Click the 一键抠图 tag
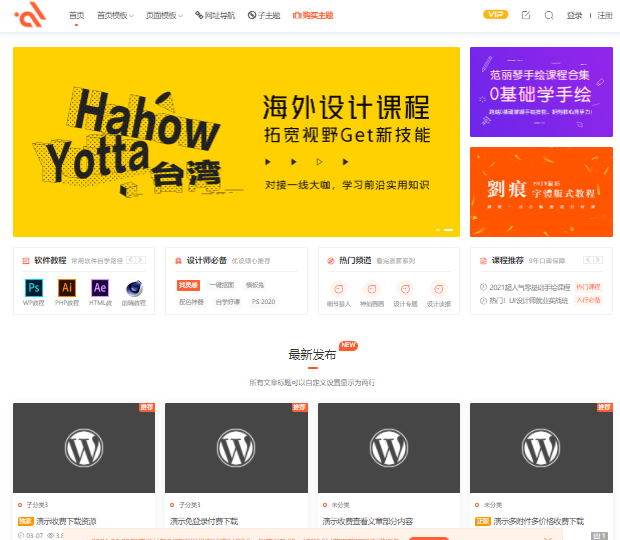Viewport: 620px width, 540px height. (x=222, y=285)
